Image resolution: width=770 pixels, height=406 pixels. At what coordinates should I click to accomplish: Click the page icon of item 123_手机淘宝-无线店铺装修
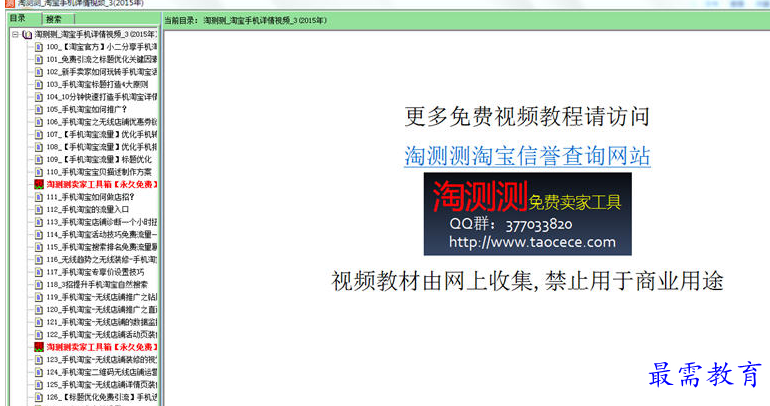click(x=39, y=360)
